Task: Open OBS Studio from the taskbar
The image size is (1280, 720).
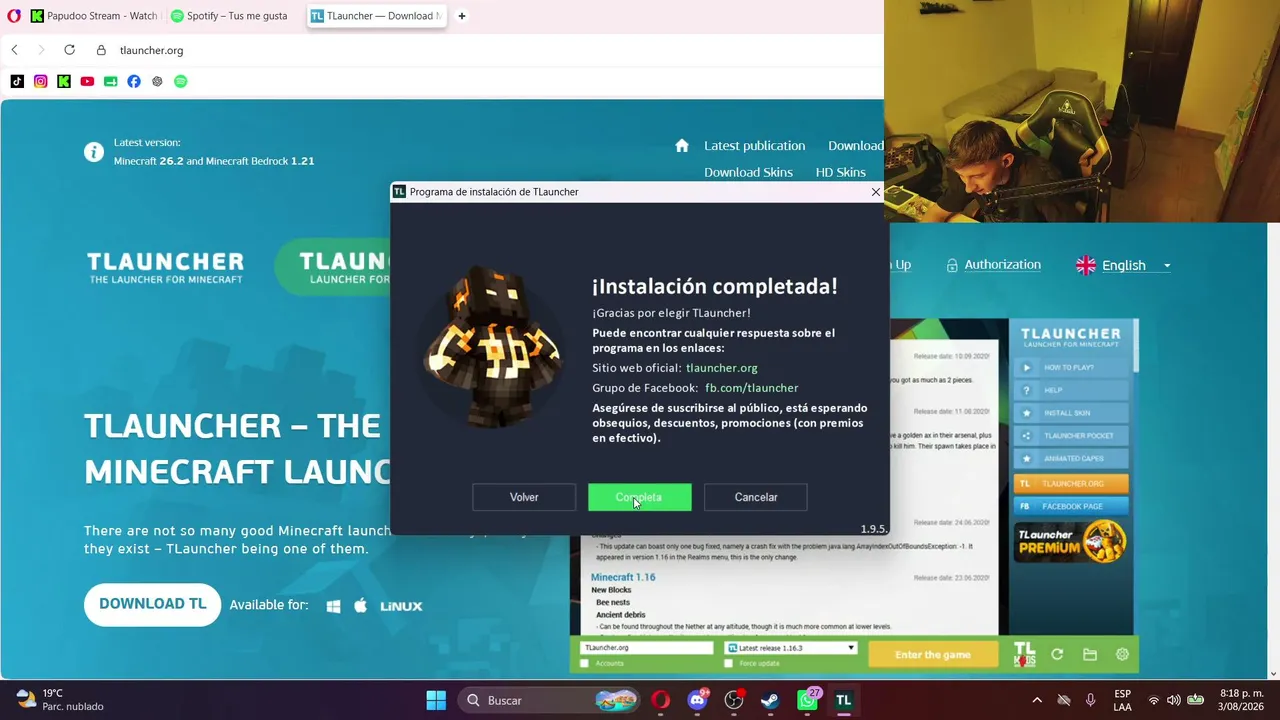Action: pyautogui.click(x=734, y=700)
